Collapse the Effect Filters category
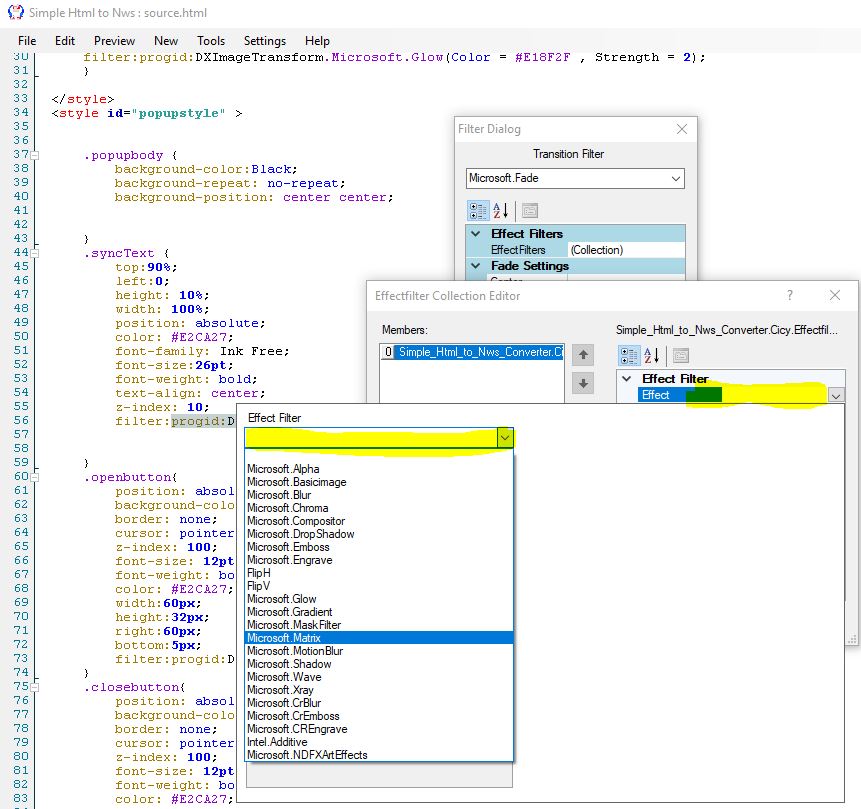861x809 pixels. click(476, 234)
